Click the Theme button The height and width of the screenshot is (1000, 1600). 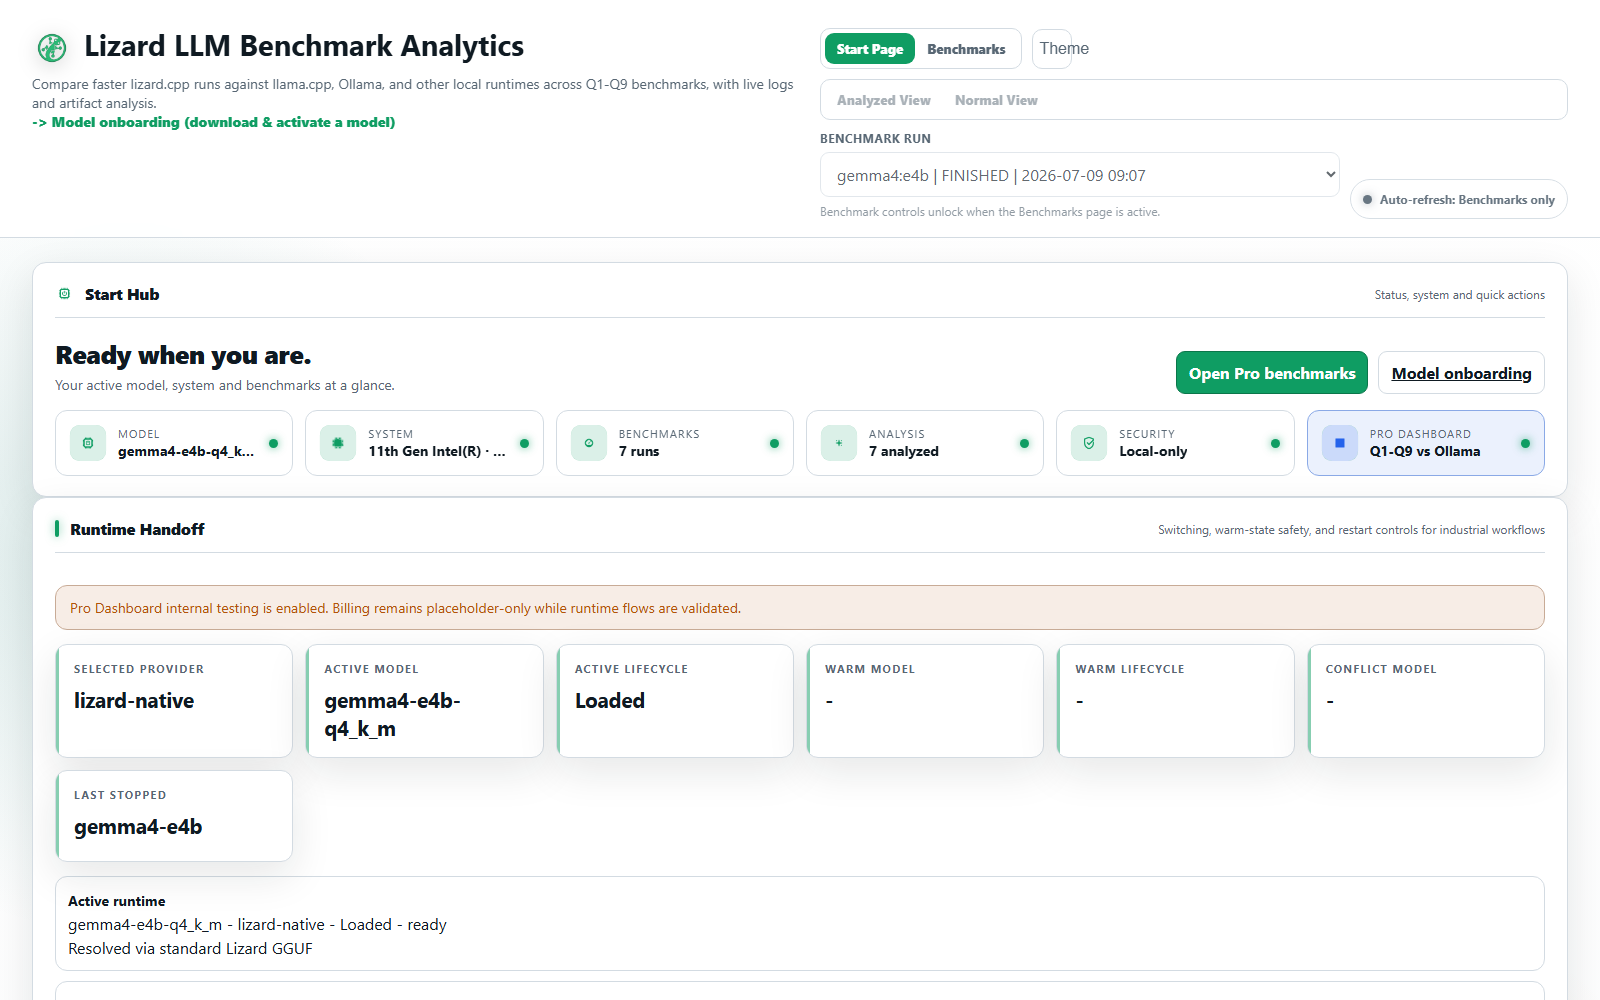tap(1052, 48)
